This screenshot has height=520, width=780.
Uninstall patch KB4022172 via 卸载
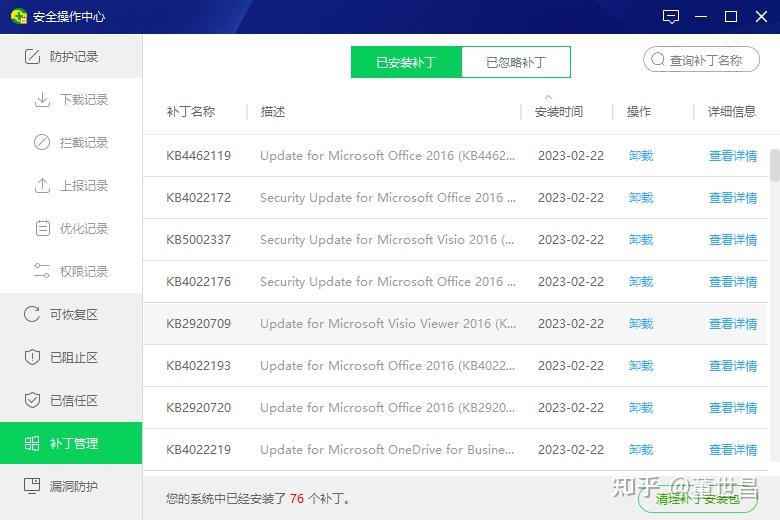pyautogui.click(x=641, y=198)
